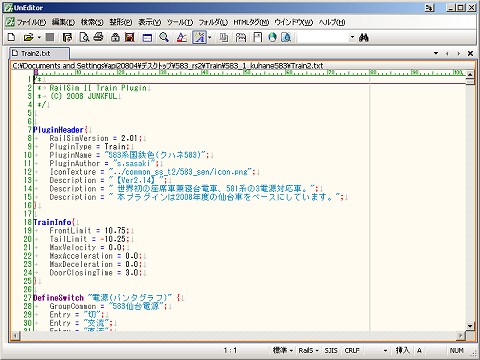Click the copy documents icon
Image resolution: width=480 pixels, height=360 pixels.
tap(224, 37)
